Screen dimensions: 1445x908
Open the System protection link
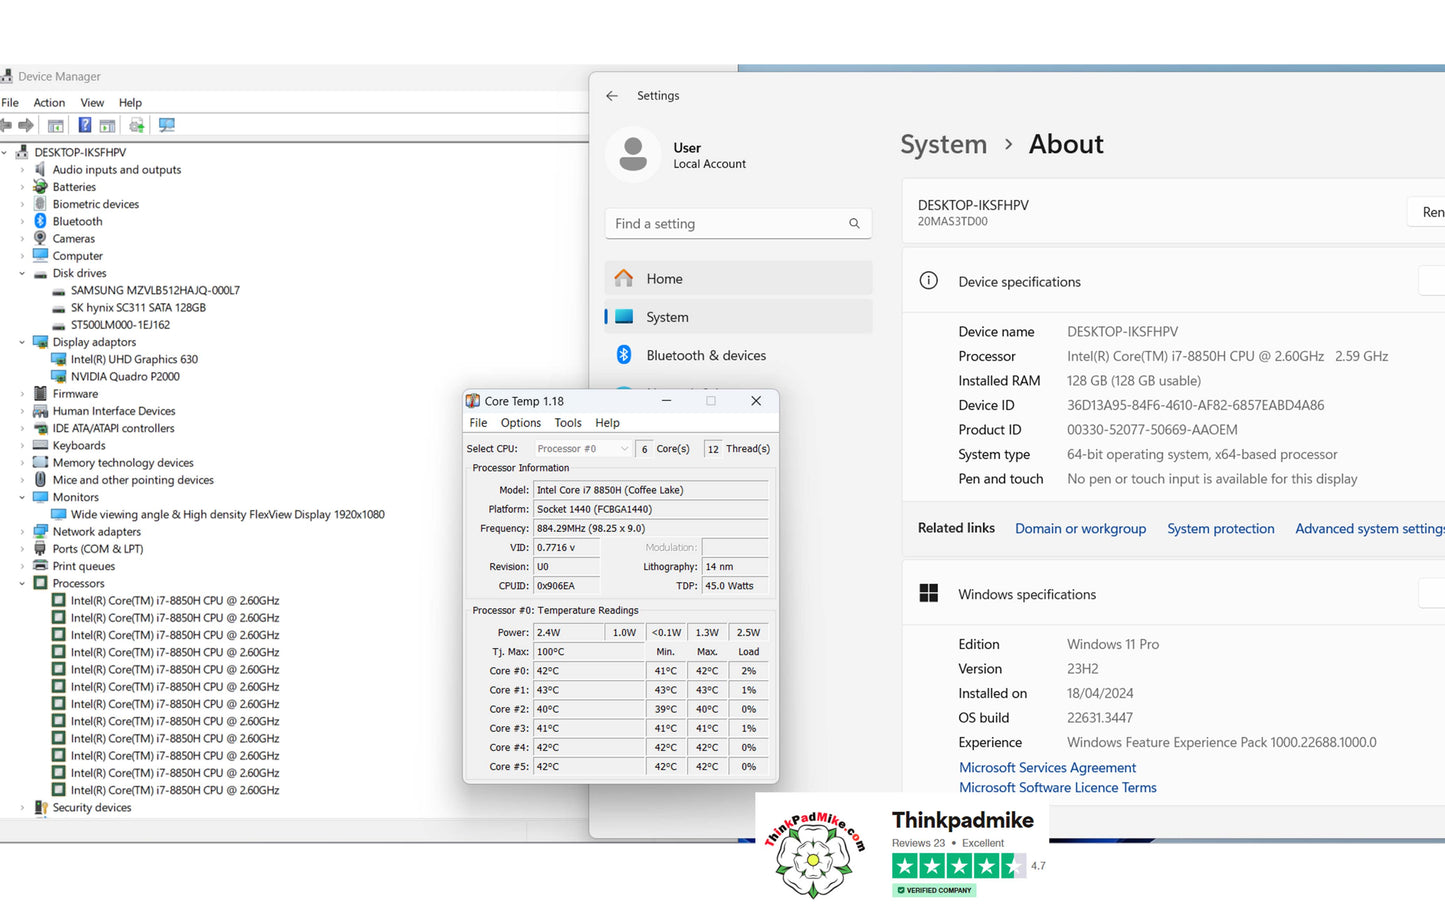[x=1221, y=529]
